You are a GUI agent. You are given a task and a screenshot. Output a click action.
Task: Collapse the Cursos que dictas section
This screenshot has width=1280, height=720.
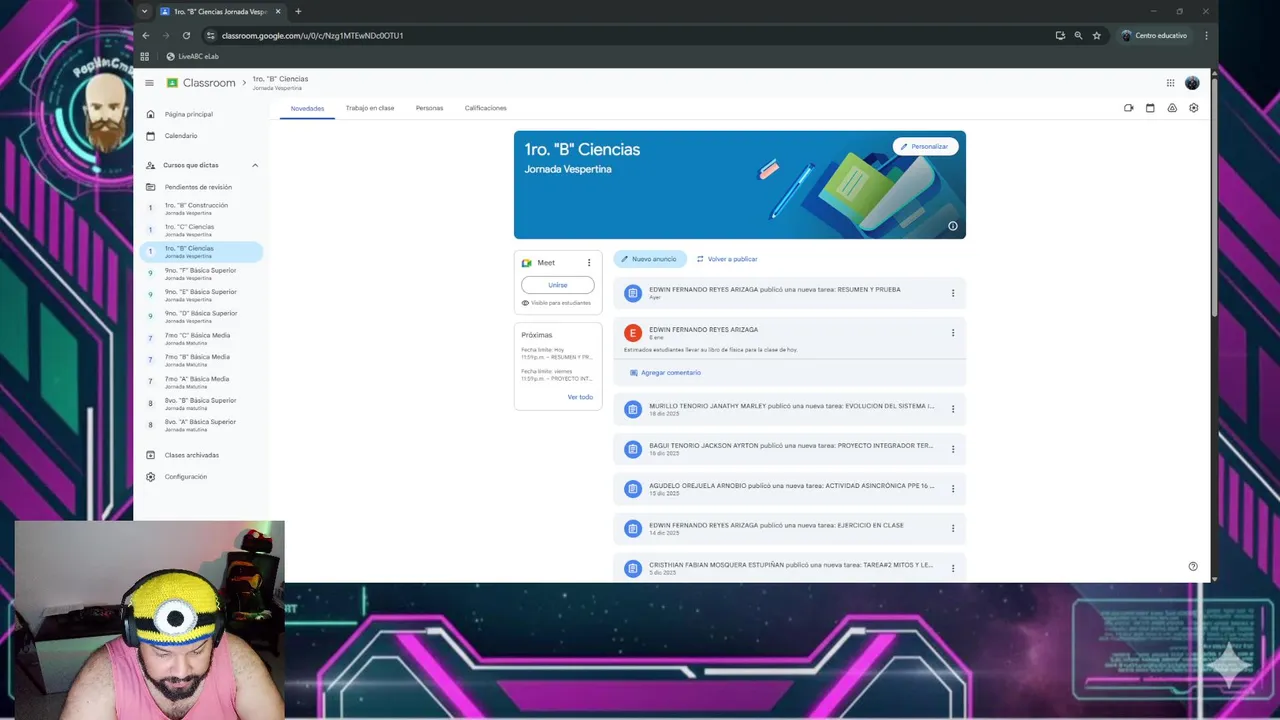point(255,165)
